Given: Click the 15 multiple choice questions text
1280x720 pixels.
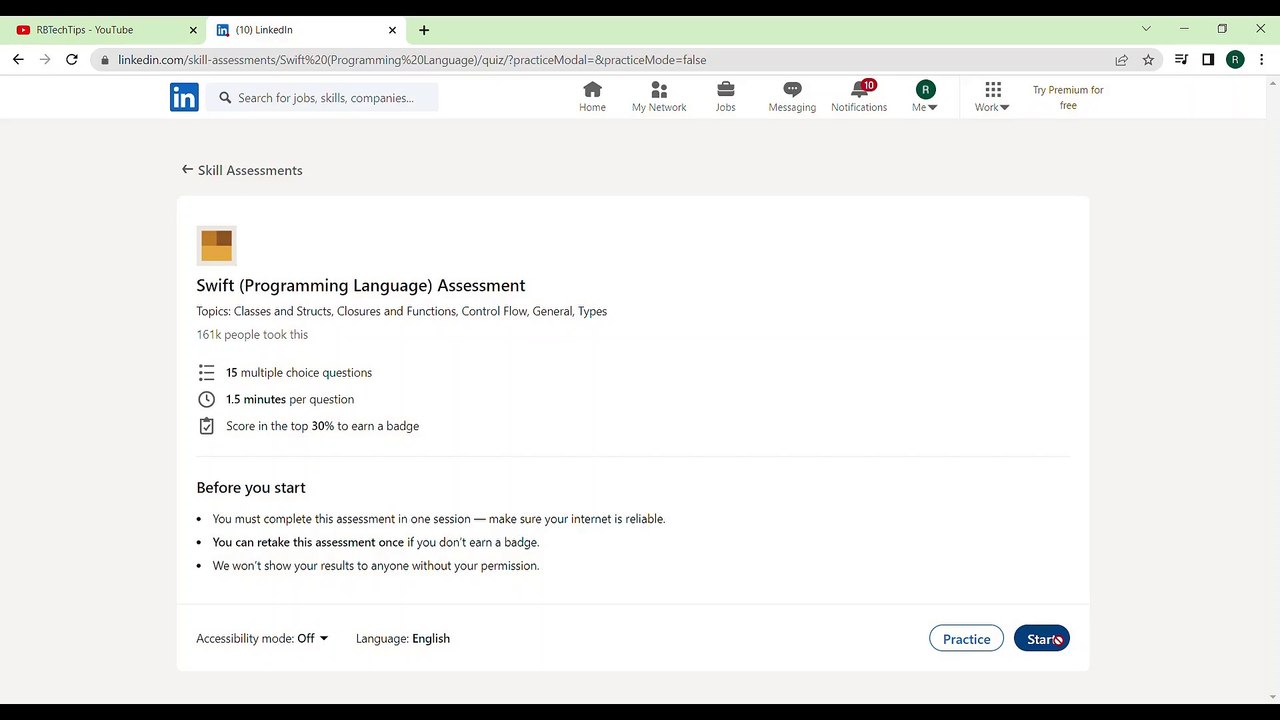Looking at the screenshot, I should tap(299, 372).
